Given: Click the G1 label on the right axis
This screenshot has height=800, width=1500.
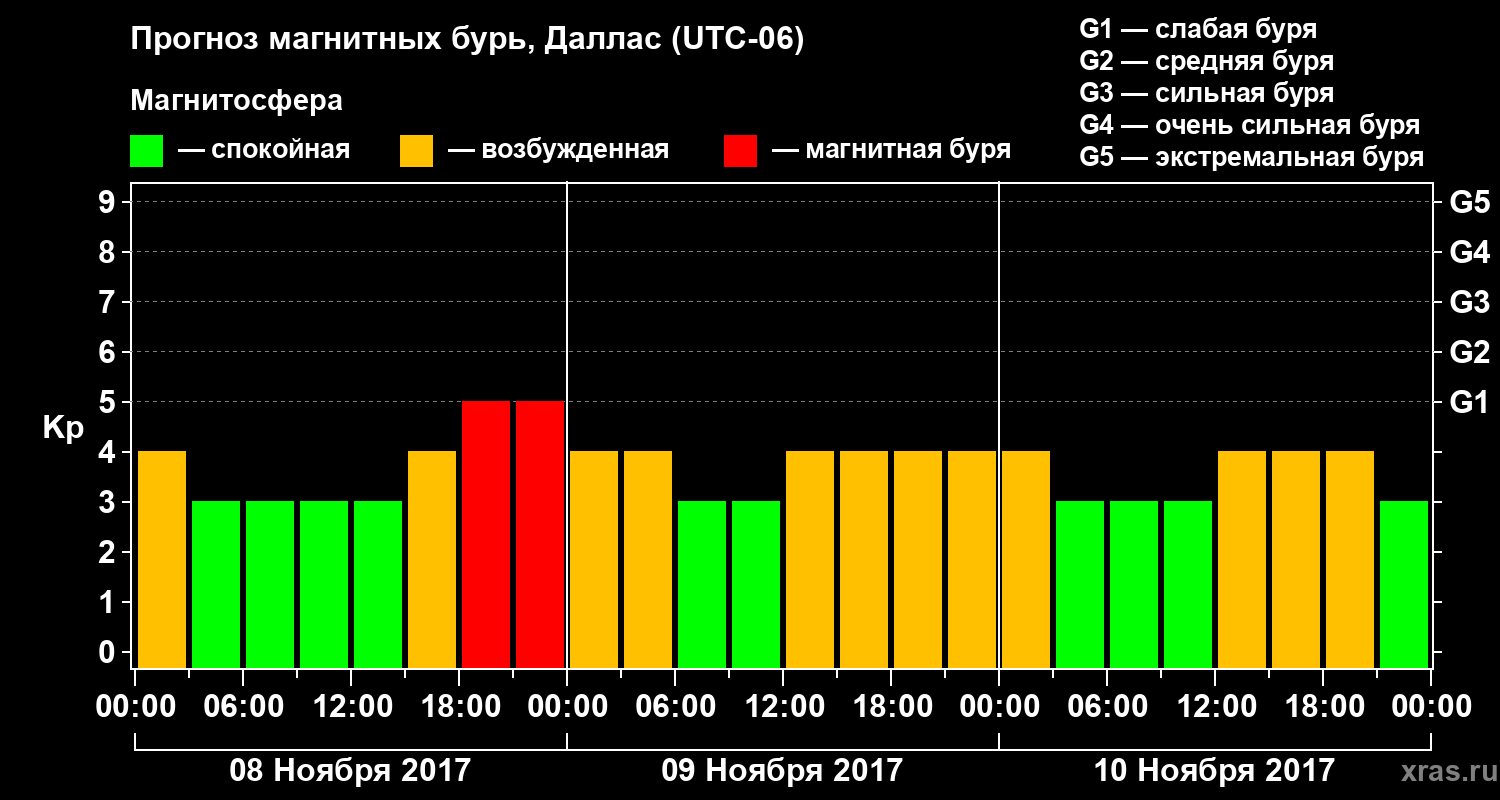Looking at the screenshot, I should [1469, 402].
